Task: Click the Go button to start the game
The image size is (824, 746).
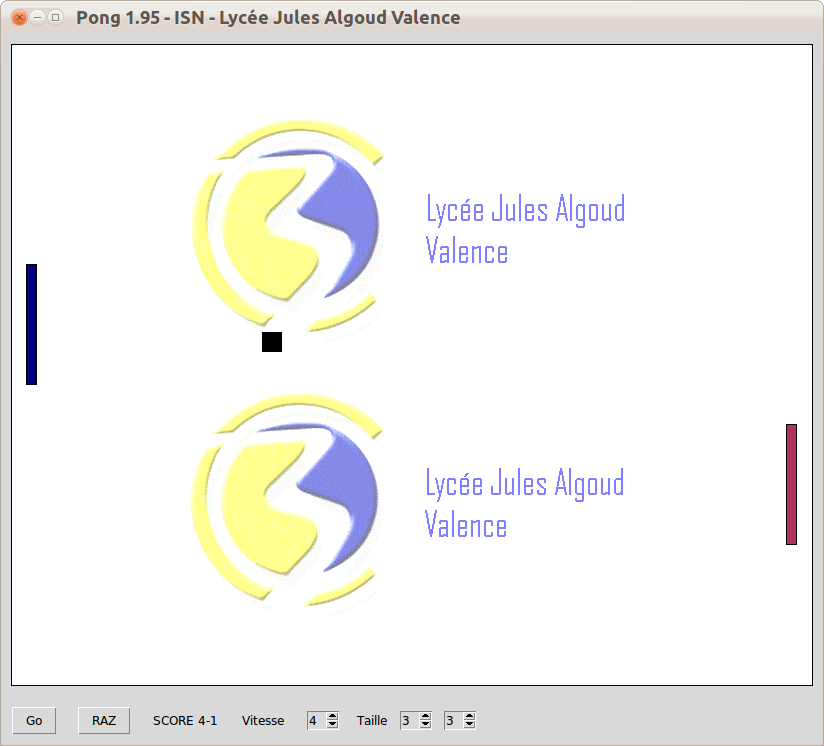Action: coord(34,720)
